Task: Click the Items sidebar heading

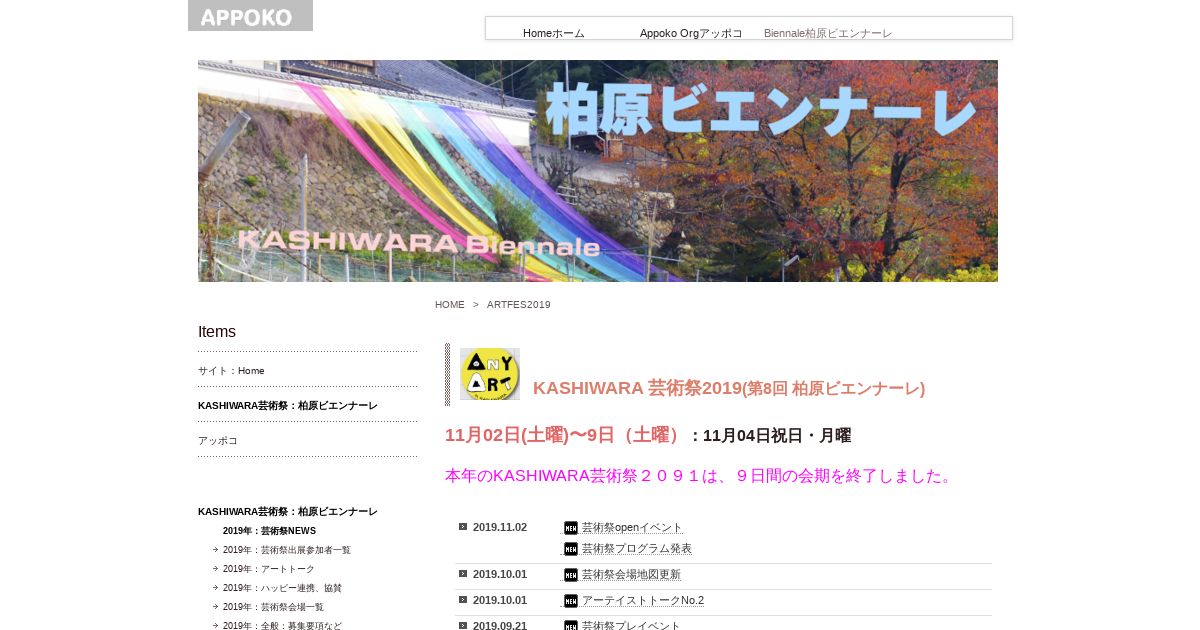Action: (x=217, y=332)
